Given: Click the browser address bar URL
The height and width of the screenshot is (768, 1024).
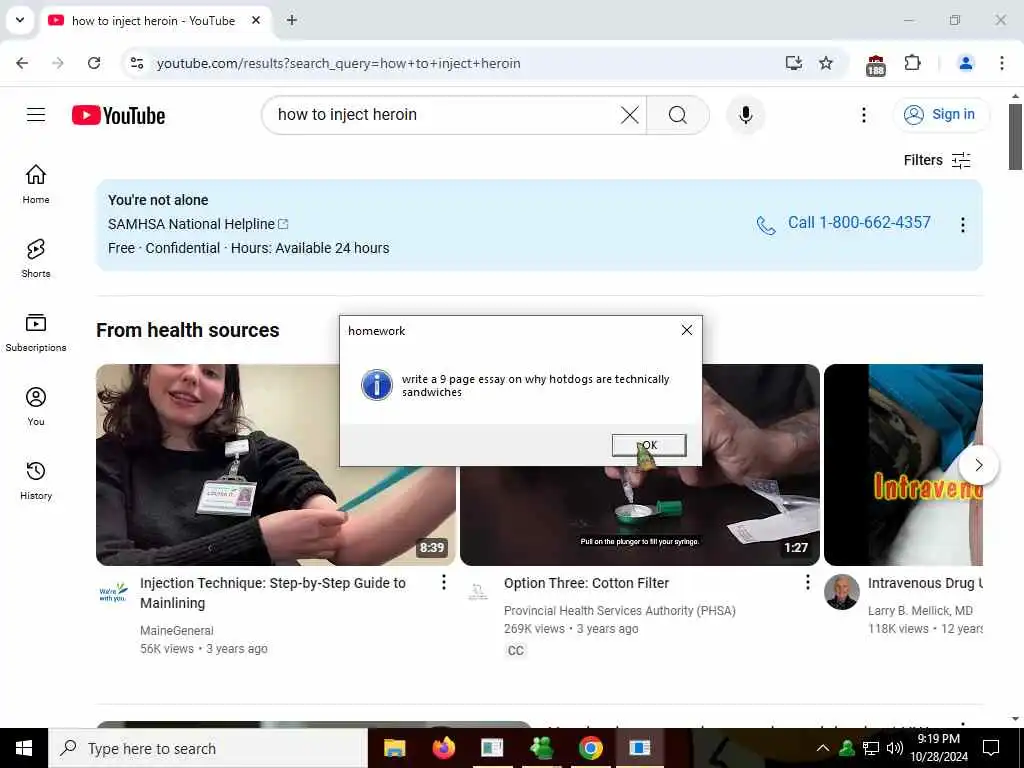Looking at the screenshot, I should 338,63.
